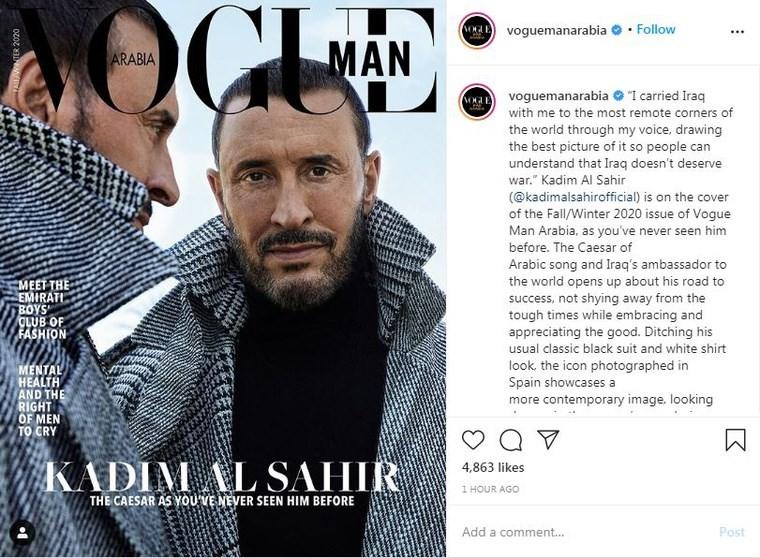The image size is (760, 558).
Task: View the 4,863 likes list
Action: (493, 467)
